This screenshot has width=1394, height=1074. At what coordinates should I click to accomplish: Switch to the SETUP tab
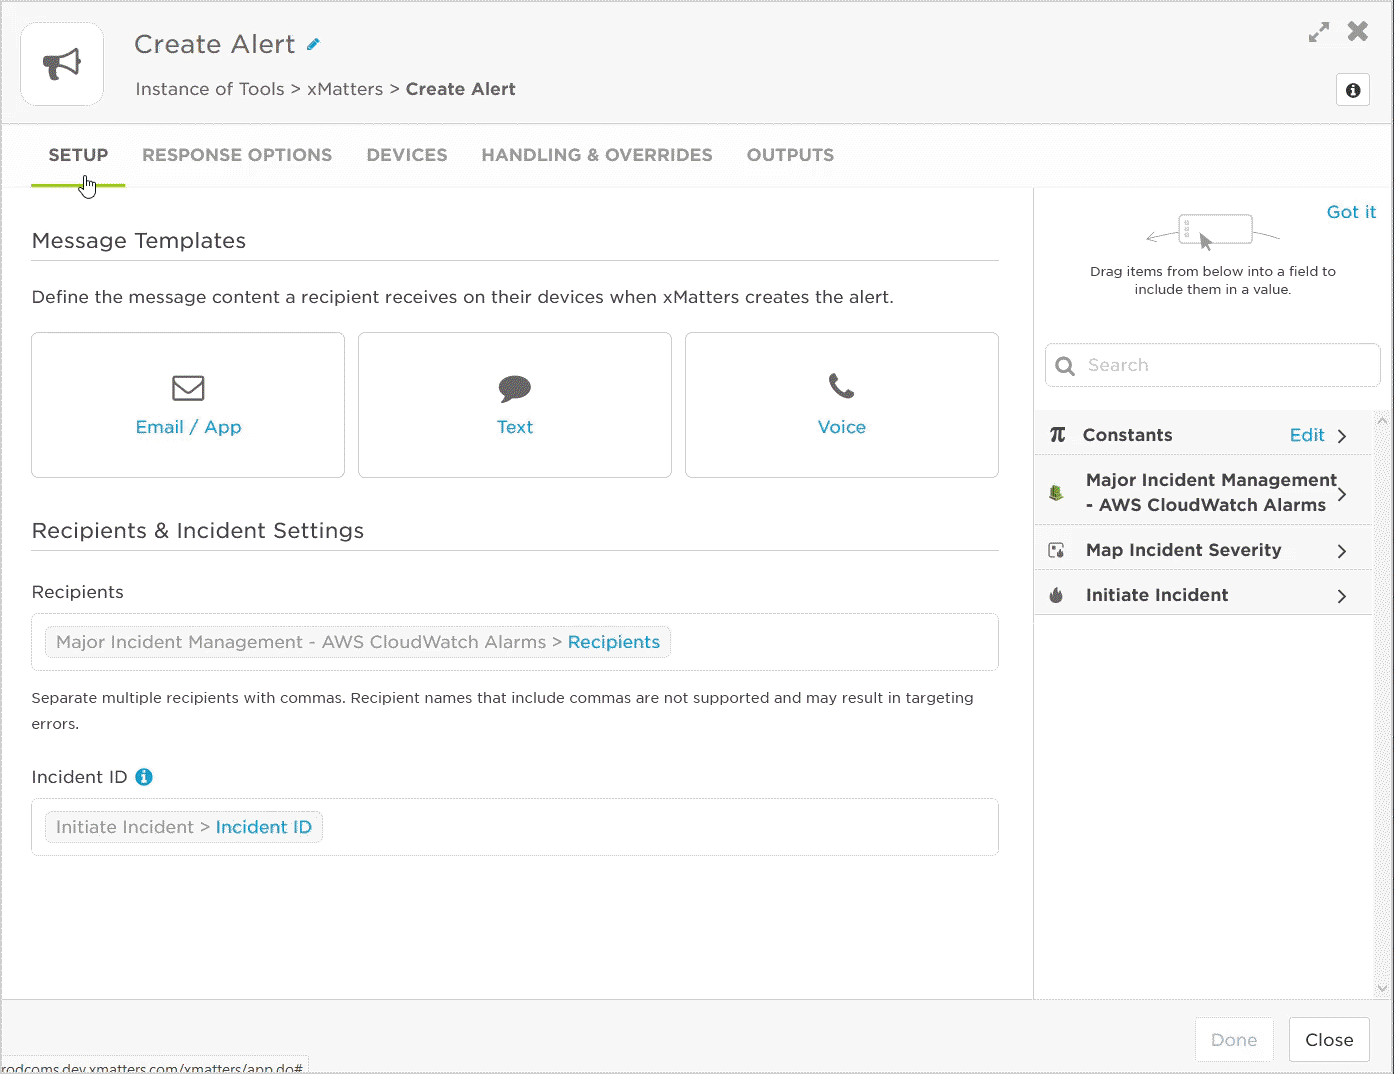tap(78, 155)
